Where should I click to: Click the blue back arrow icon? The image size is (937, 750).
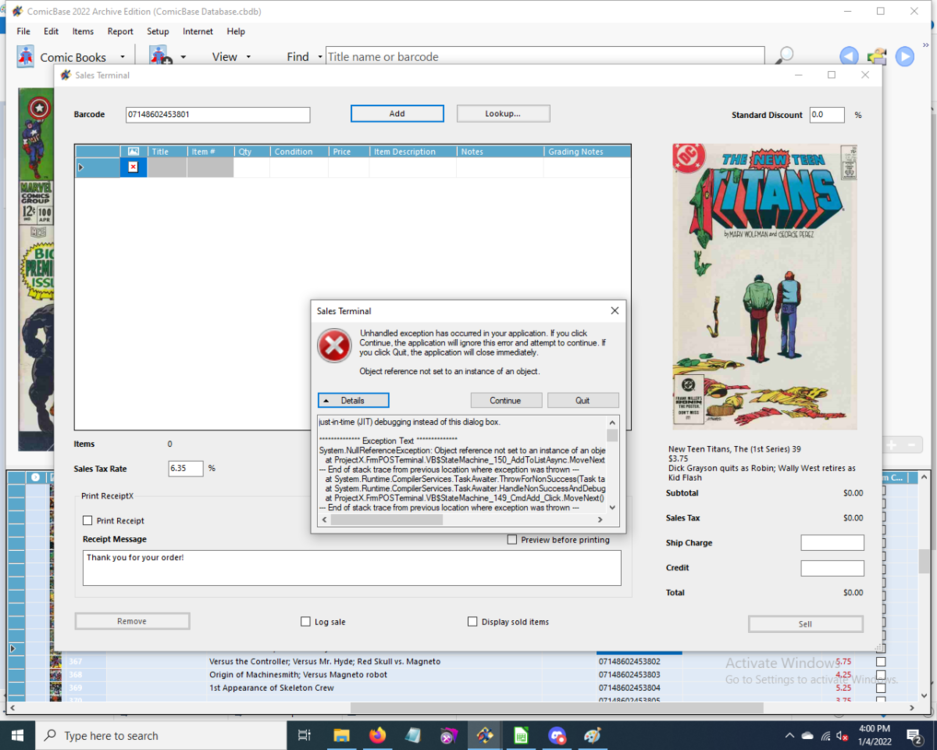(x=848, y=56)
